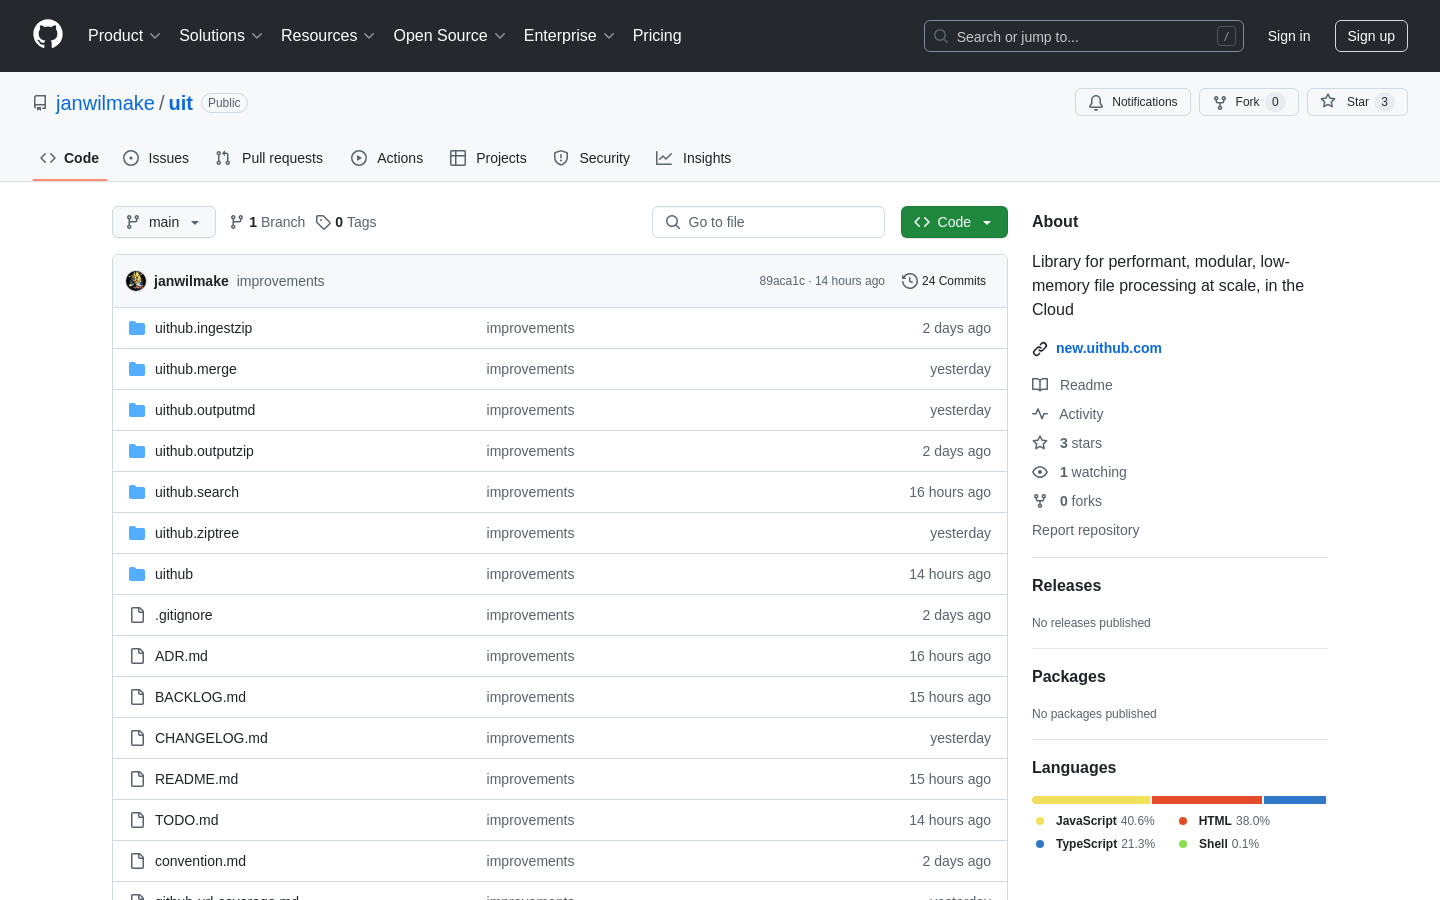The width and height of the screenshot is (1440, 900).
Task: Expand the Product menu
Action: pos(124,35)
